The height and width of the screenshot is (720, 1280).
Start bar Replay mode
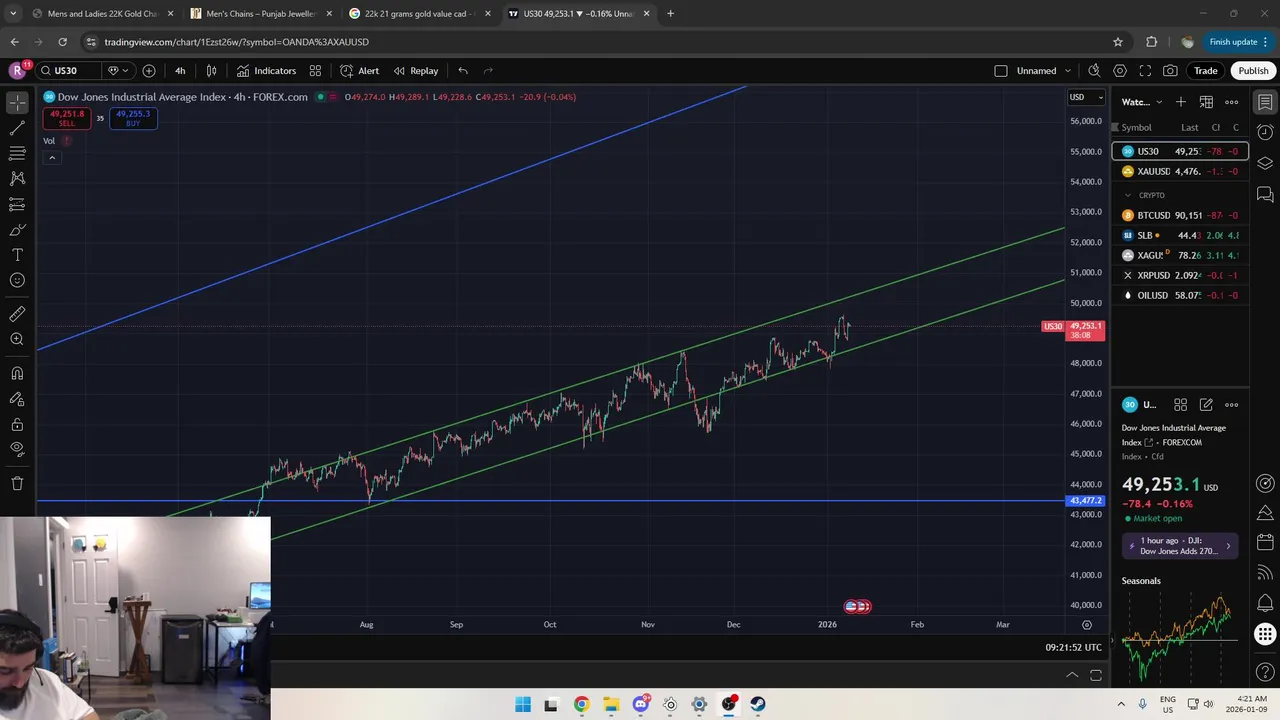tap(416, 71)
